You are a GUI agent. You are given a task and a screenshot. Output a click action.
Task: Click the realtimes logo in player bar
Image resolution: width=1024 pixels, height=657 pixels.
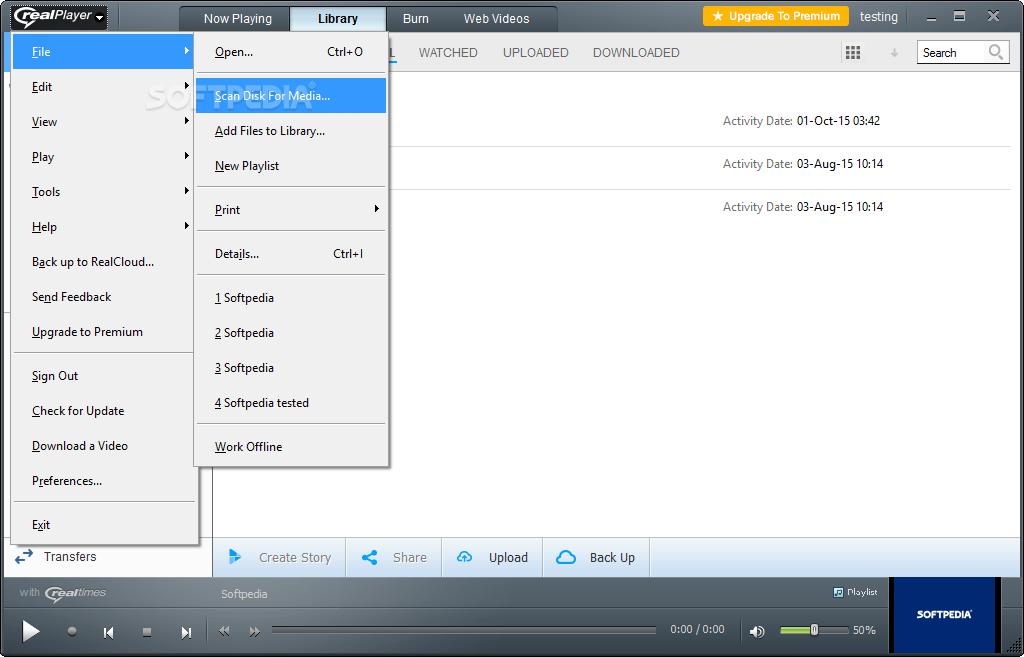(x=75, y=593)
